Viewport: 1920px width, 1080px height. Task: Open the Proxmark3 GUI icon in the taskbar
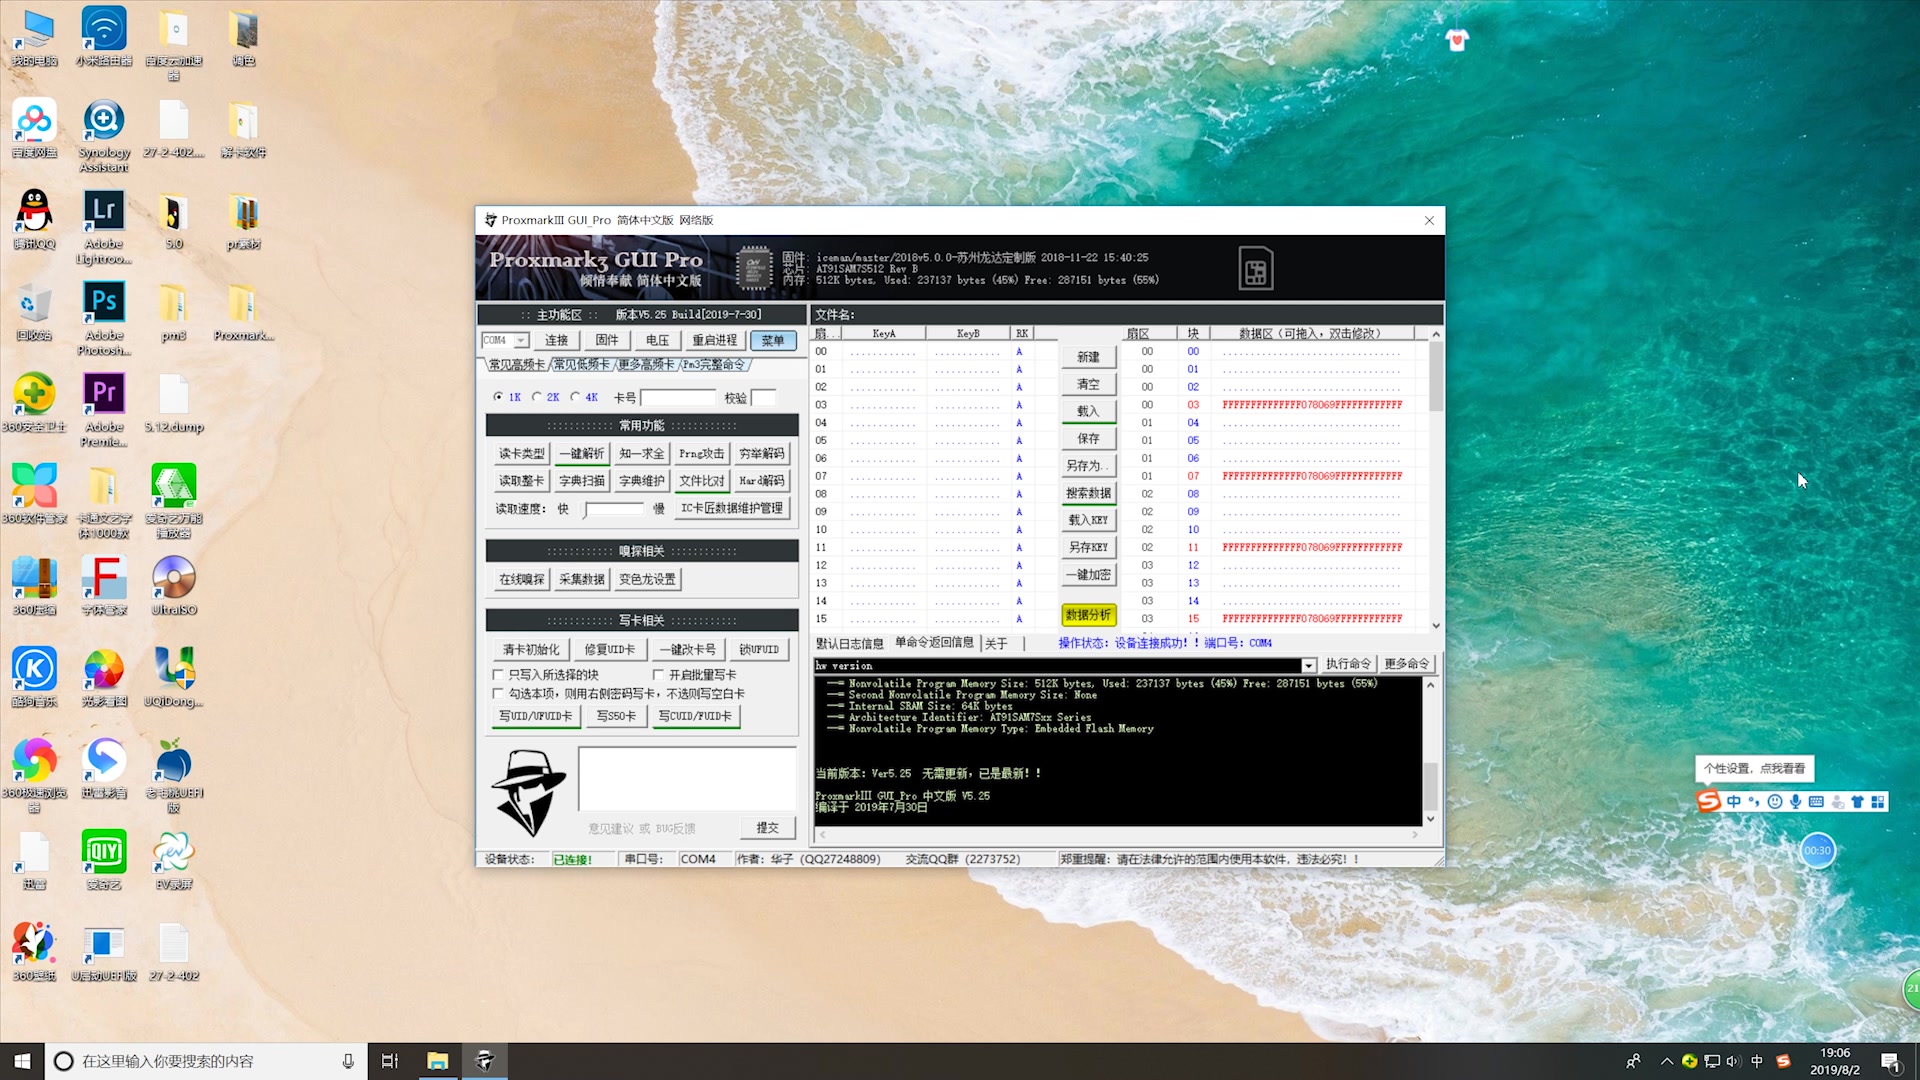(485, 1060)
